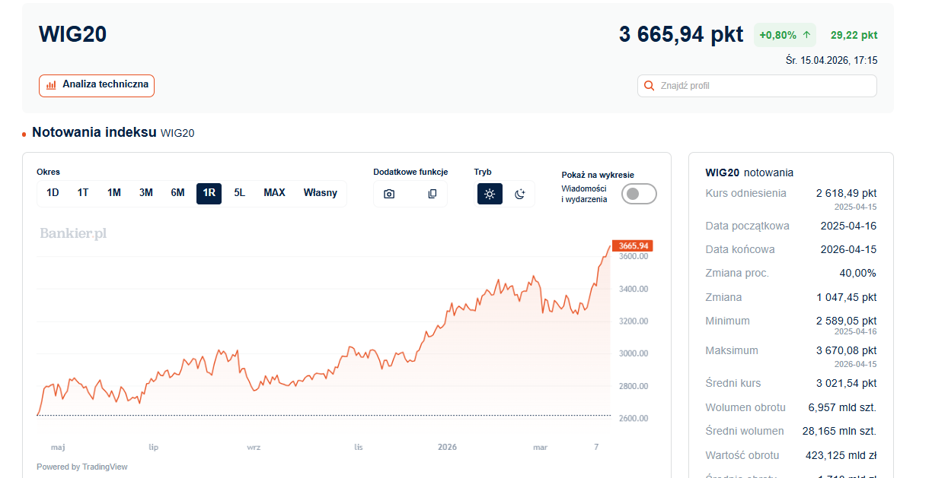The width and height of the screenshot is (948, 478).
Task: Click Kurs odniesienia value 2 618,49 pkt
Action: tap(846, 193)
